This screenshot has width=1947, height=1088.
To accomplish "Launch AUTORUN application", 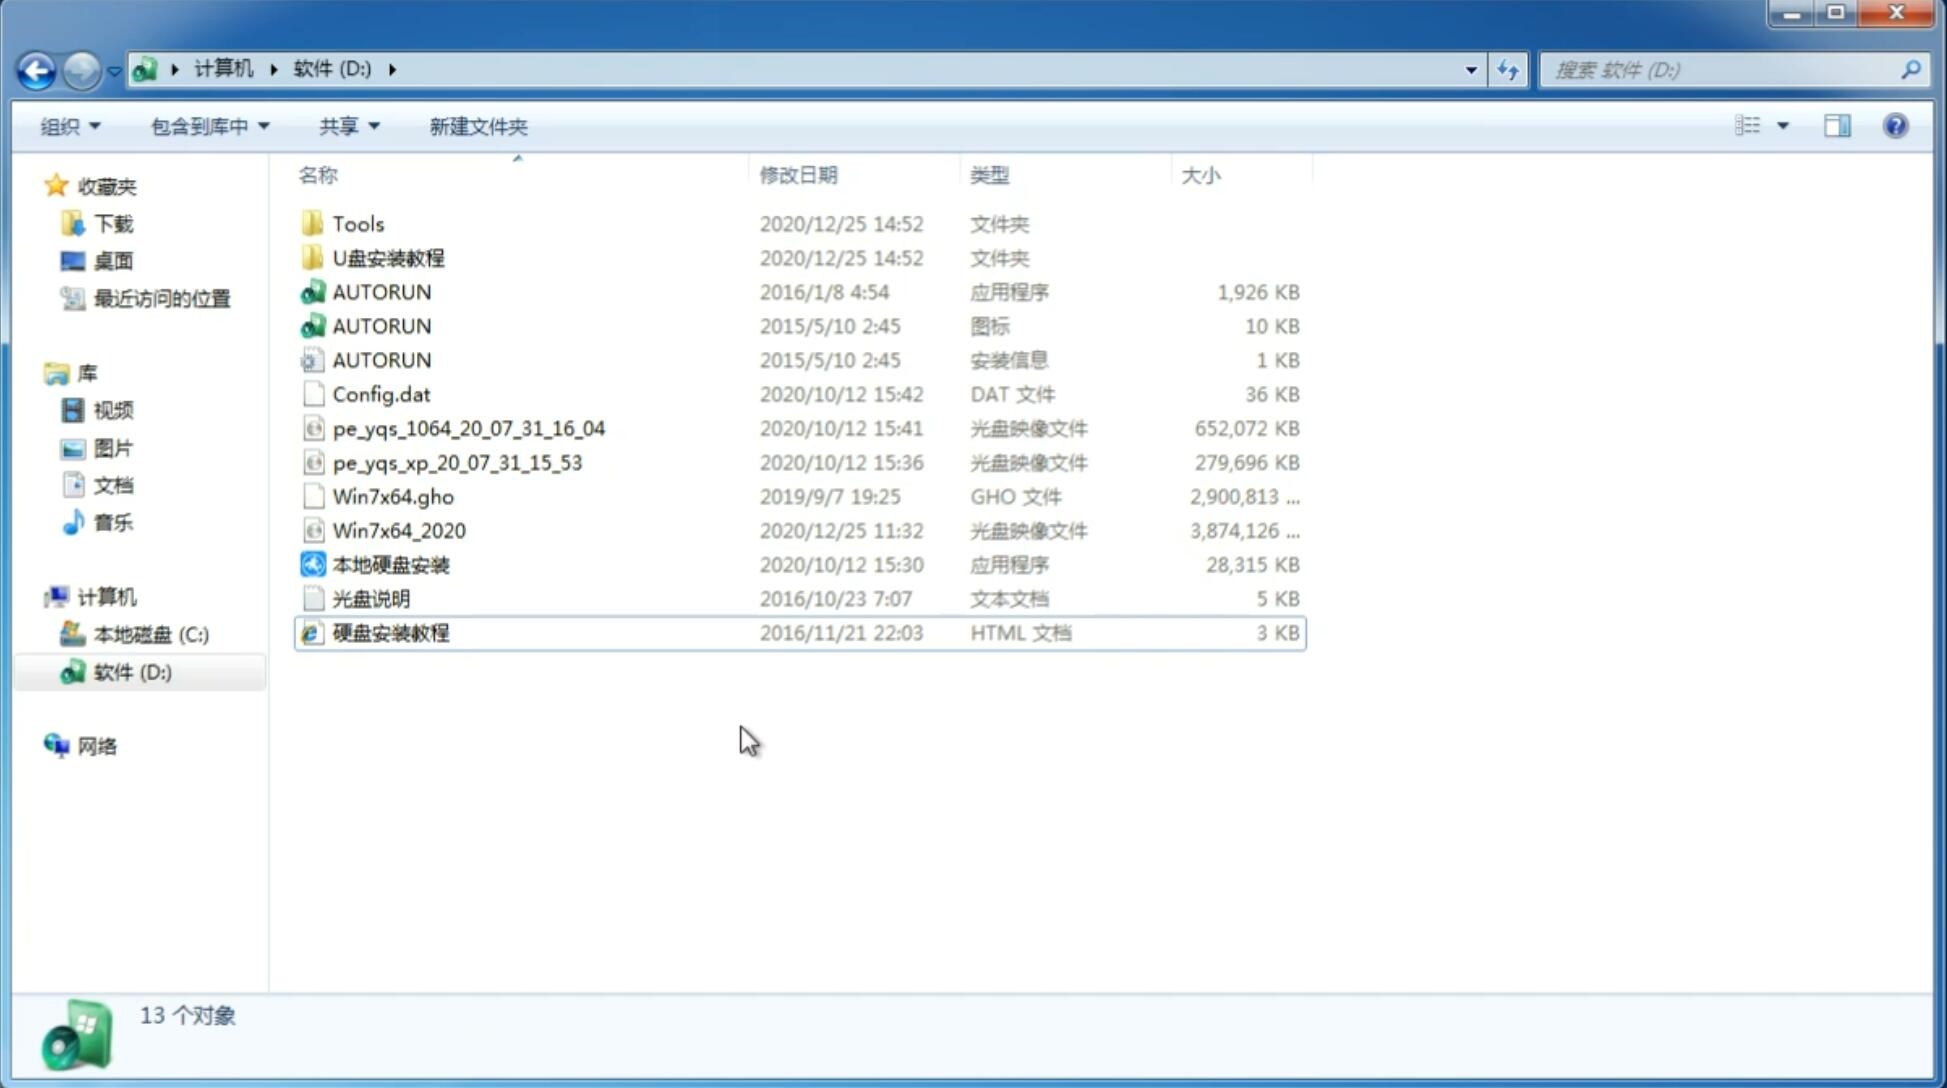I will click(382, 291).
